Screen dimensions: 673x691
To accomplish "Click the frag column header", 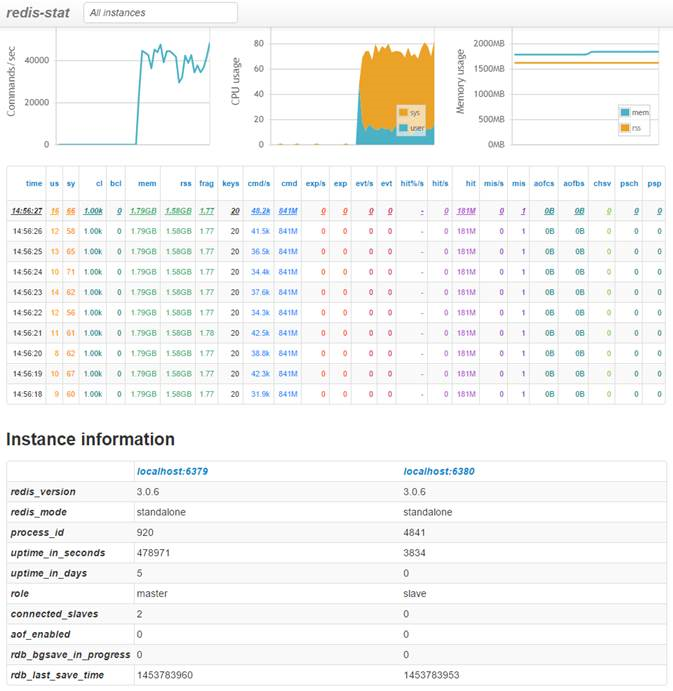I will 206,183.
